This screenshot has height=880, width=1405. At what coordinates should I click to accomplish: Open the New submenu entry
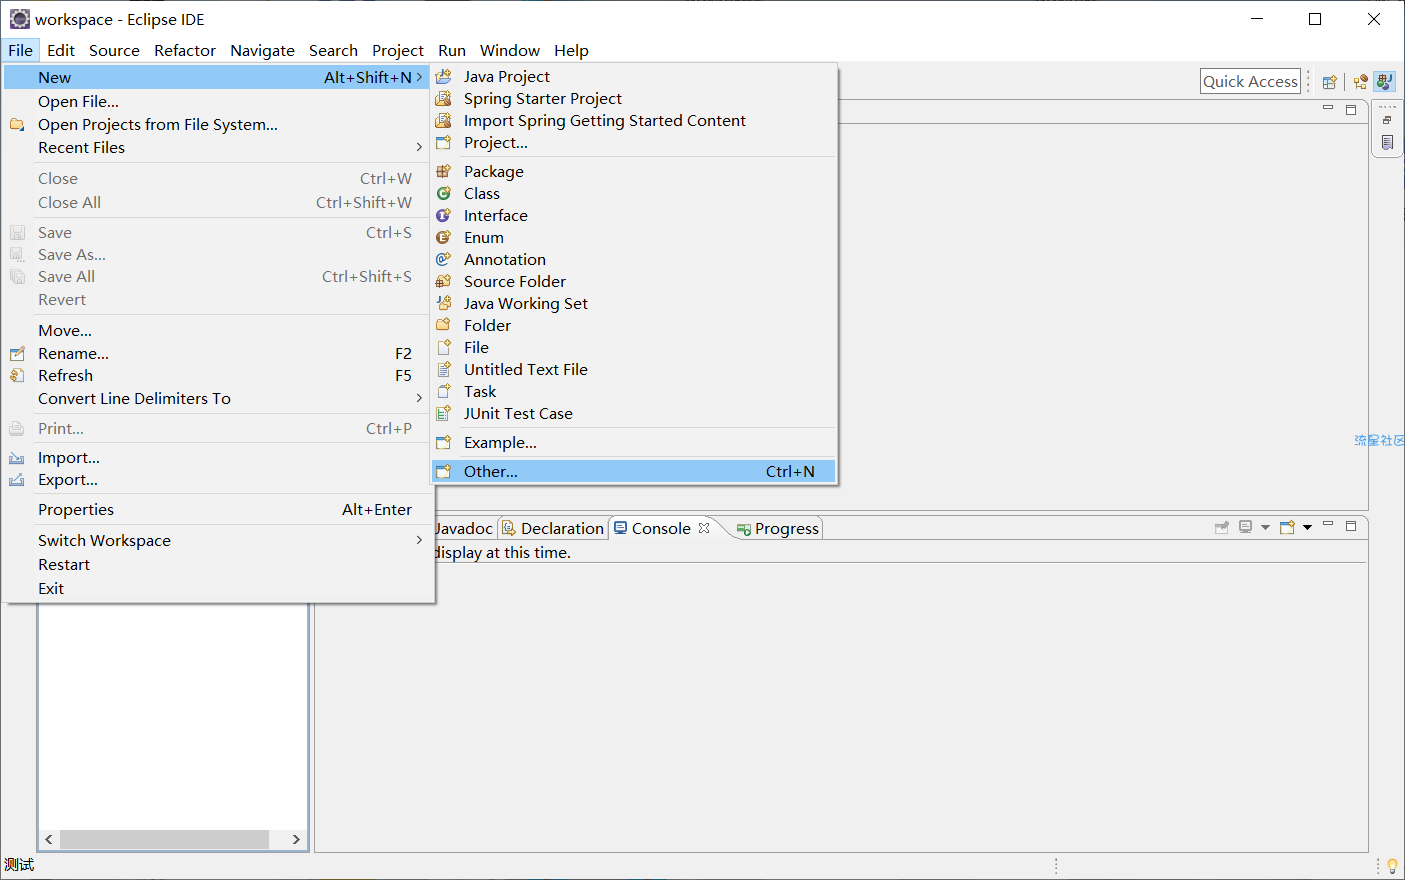[x=218, y=77]
